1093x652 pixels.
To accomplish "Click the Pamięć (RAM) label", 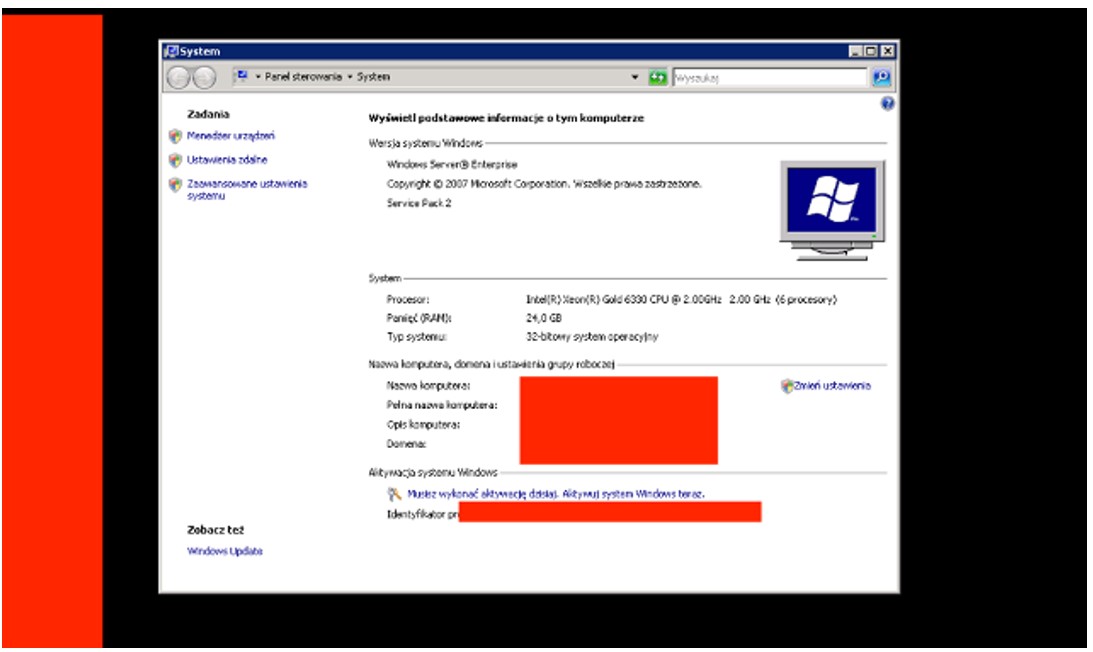I will point(419,318).
